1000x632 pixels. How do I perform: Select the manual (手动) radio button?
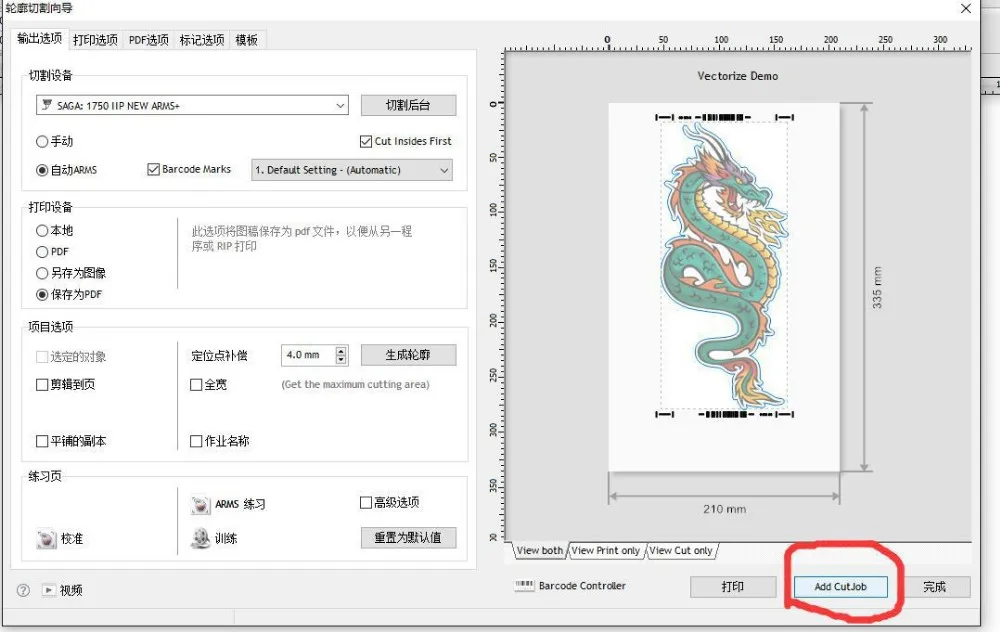click(42, 141)
